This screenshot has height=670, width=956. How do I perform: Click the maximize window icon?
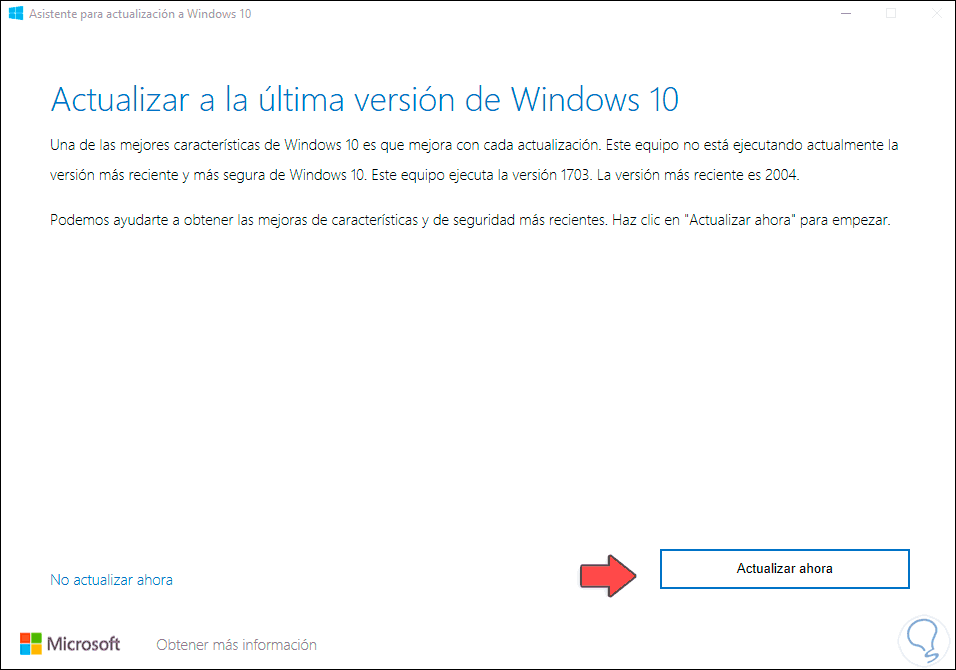coord(891,13)
